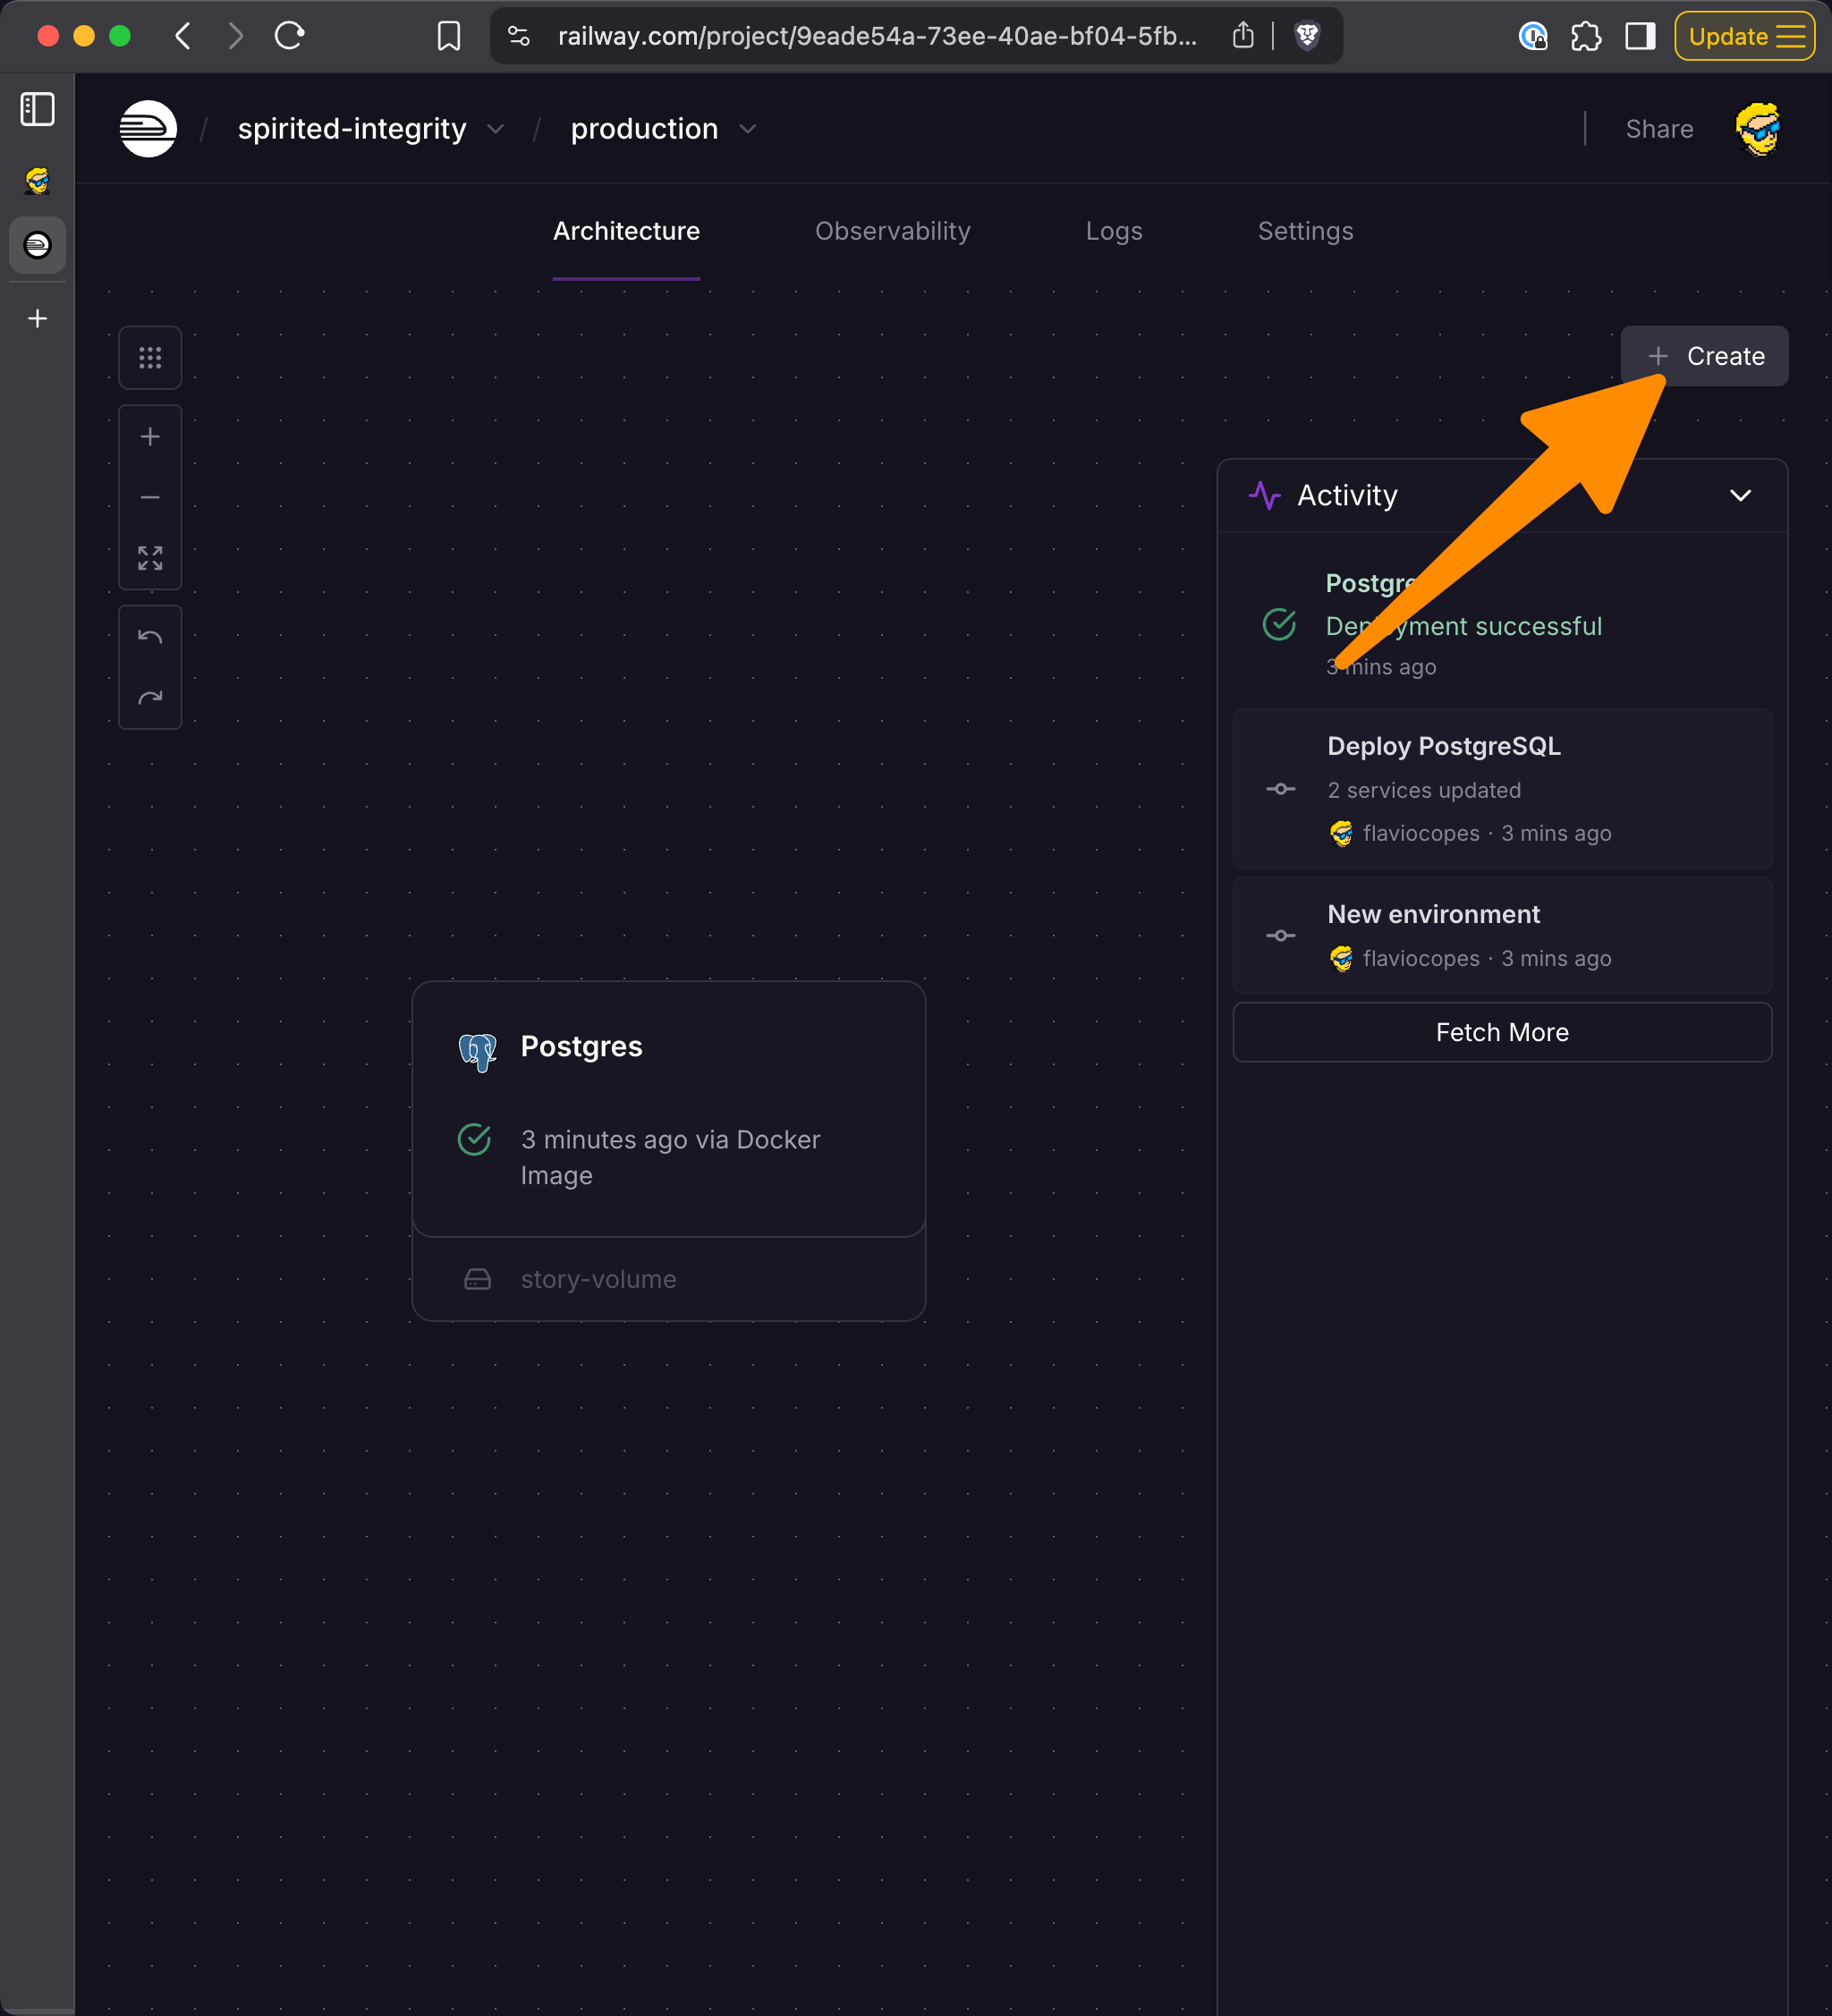Viewport: 1832px width, 2016px height.
Task: Zoom out on the architecture canvas
Action: (x=150, y=497)
